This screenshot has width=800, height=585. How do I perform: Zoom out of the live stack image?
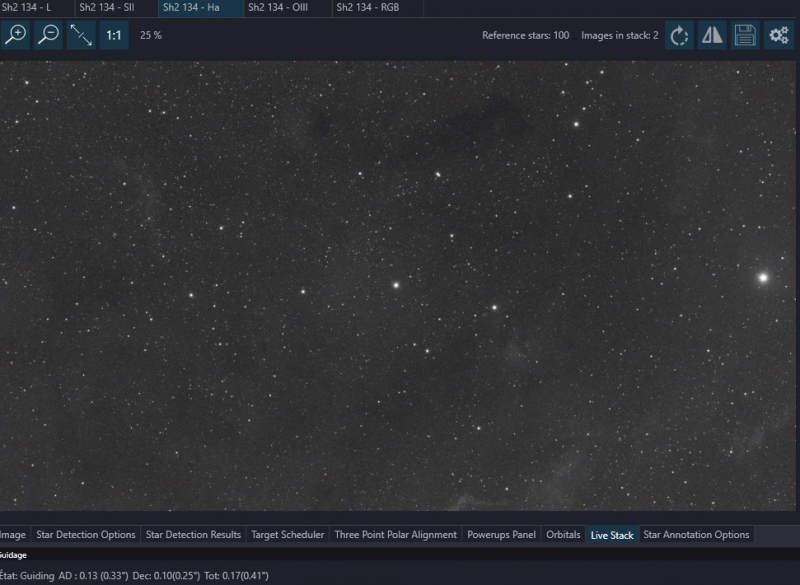(x=48, y=35)
